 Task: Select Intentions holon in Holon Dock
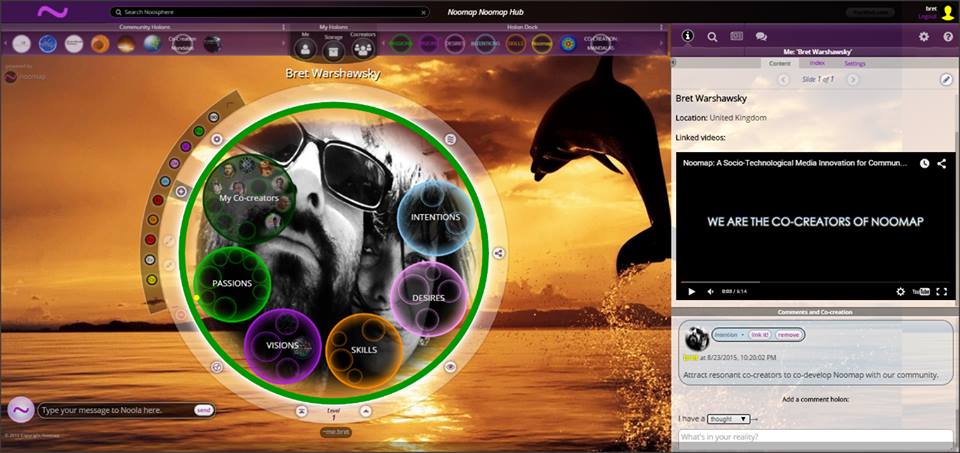[x=485, y=43]
